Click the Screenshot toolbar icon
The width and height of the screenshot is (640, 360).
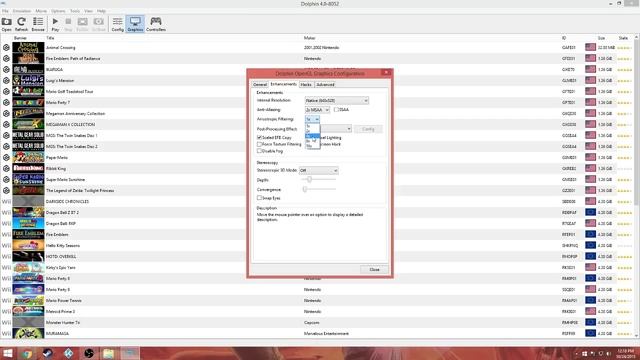click(99, 24)
